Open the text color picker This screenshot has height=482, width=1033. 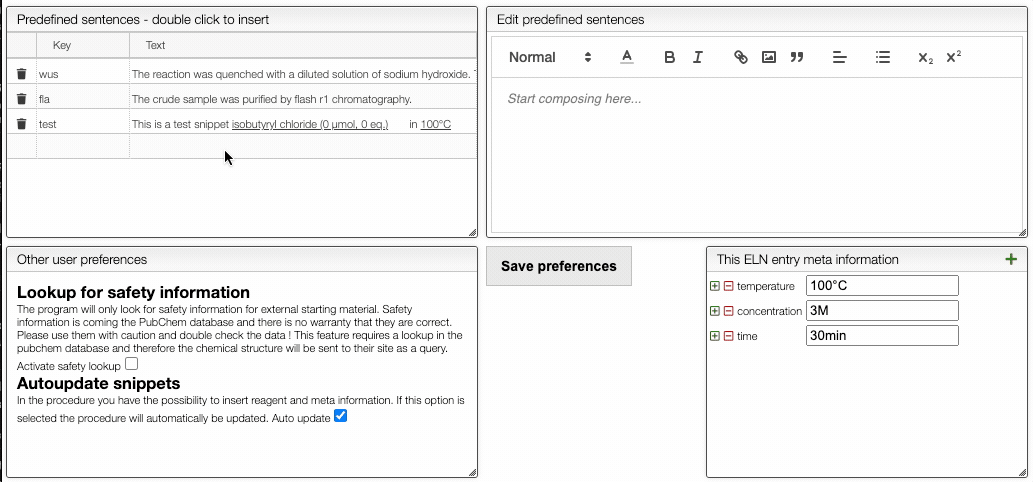(x=627, y=57)
